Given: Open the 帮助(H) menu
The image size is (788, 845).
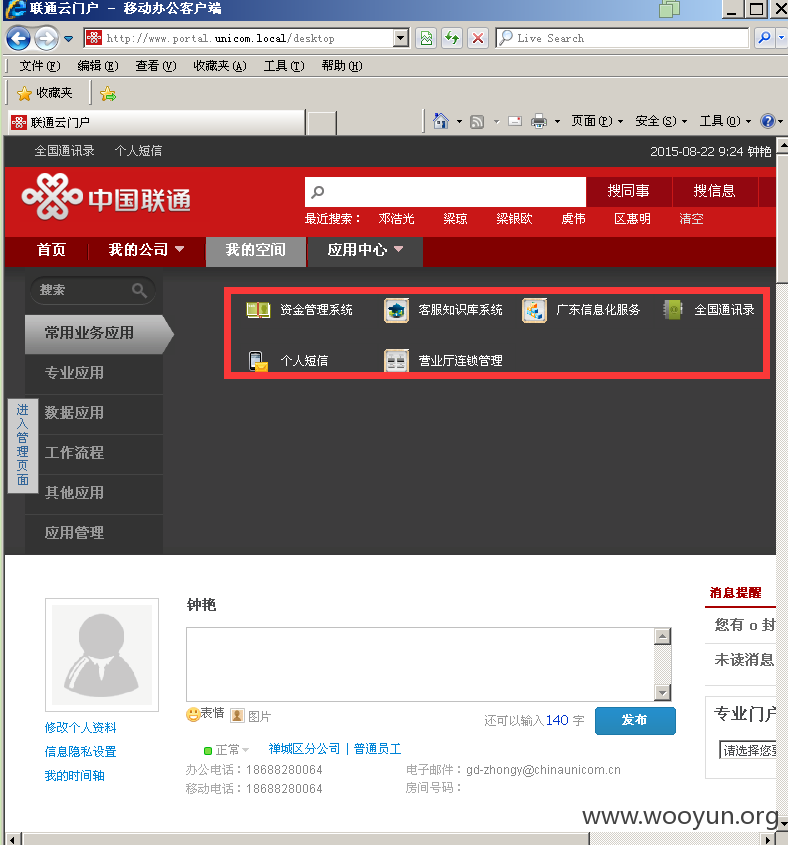Looking at the screenshot, I should point(342,66).
